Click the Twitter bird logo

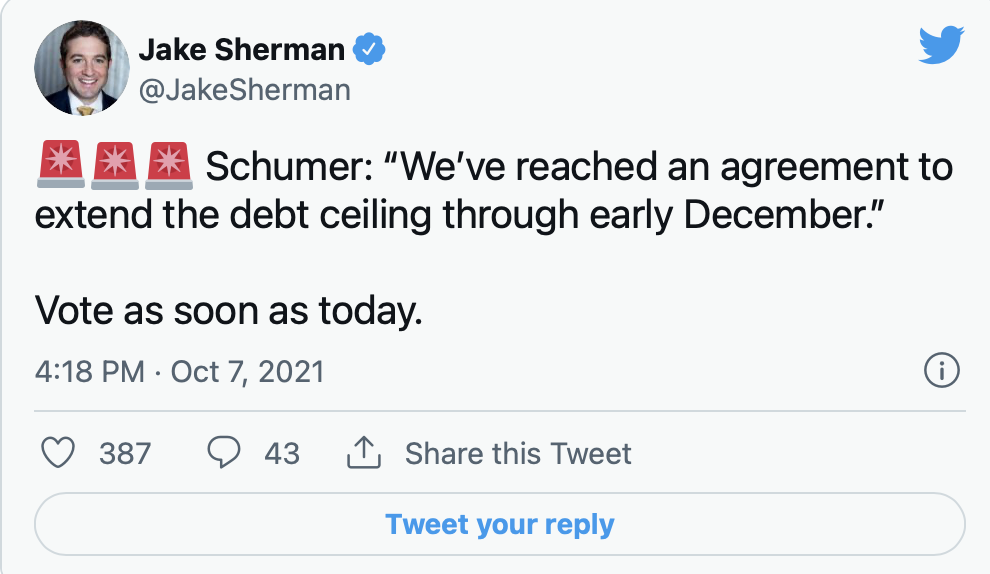coord(940,45)
